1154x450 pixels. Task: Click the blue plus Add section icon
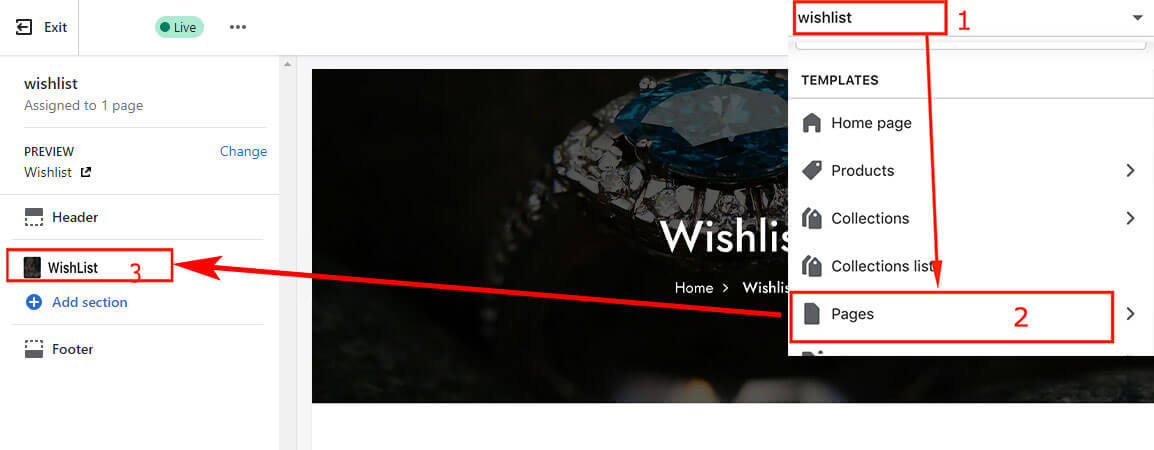[34, 302]
